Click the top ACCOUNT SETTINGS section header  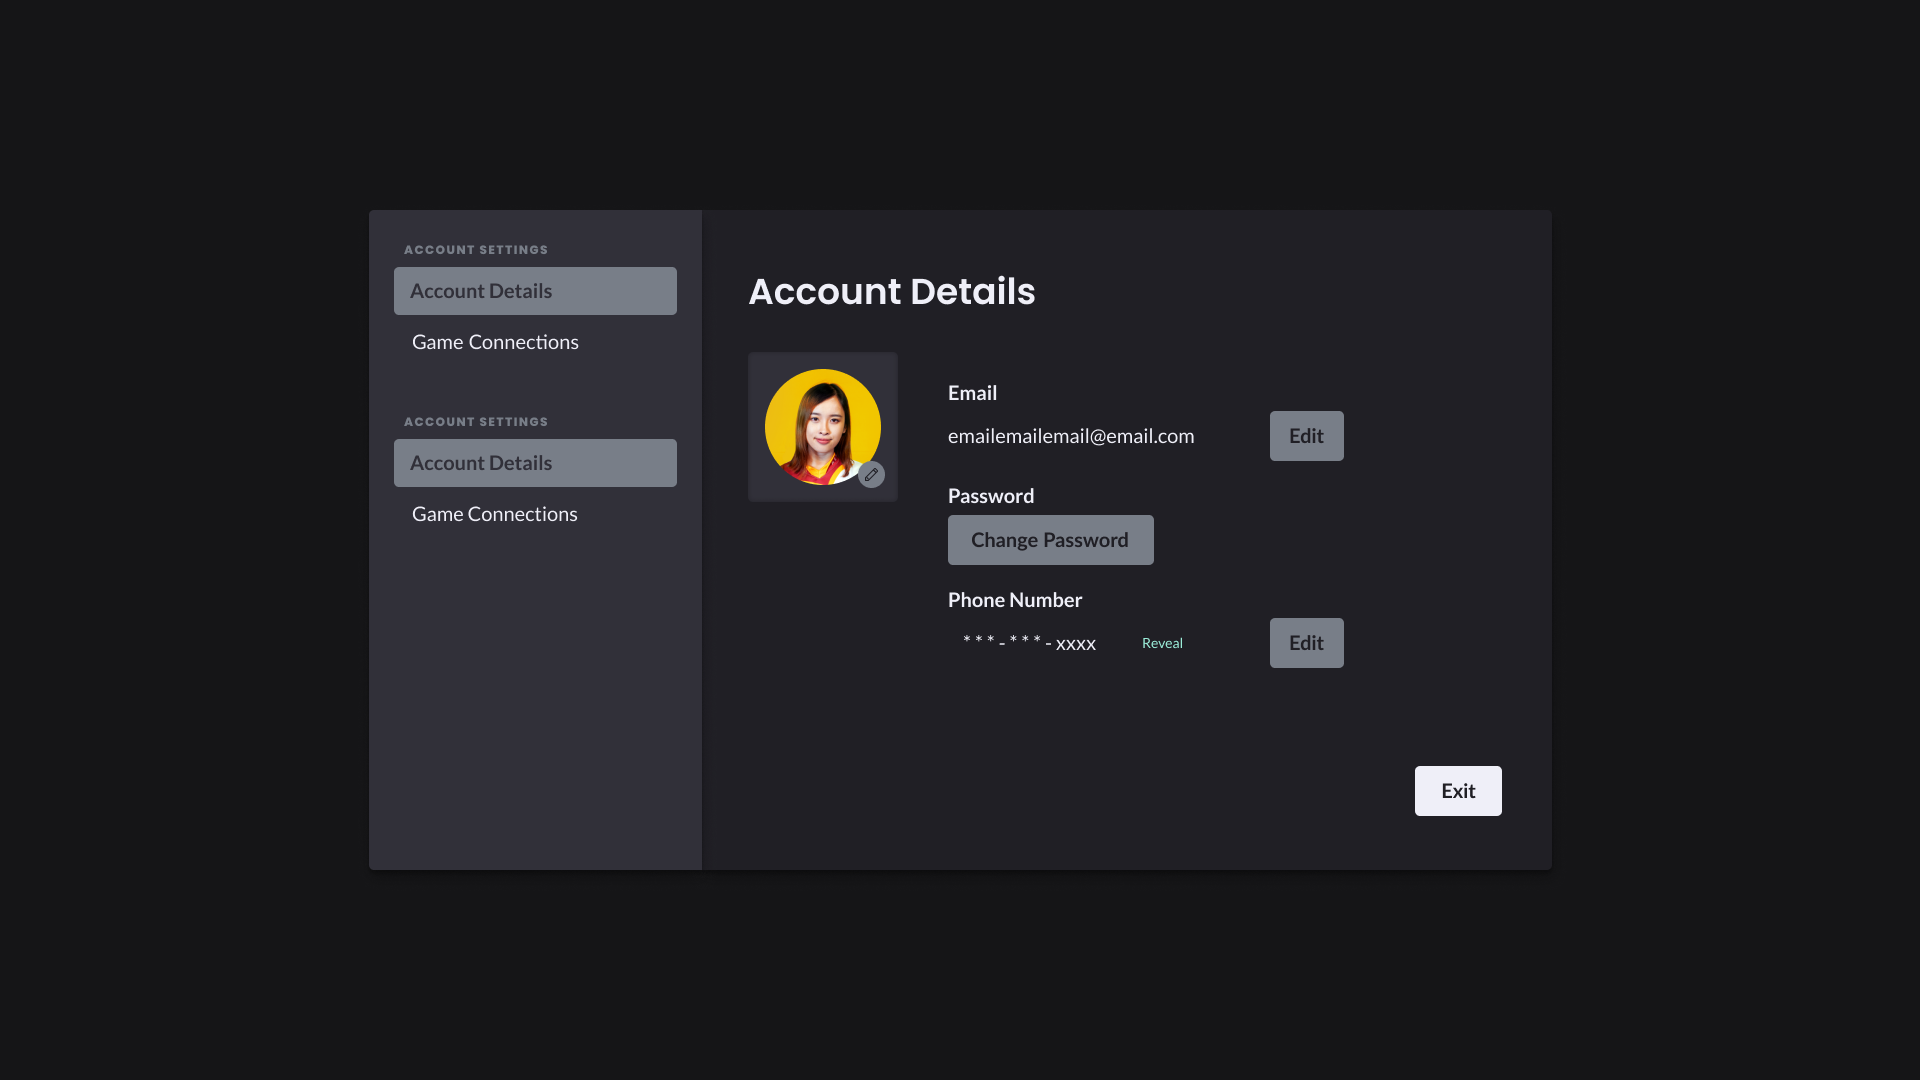click(476, 250)
